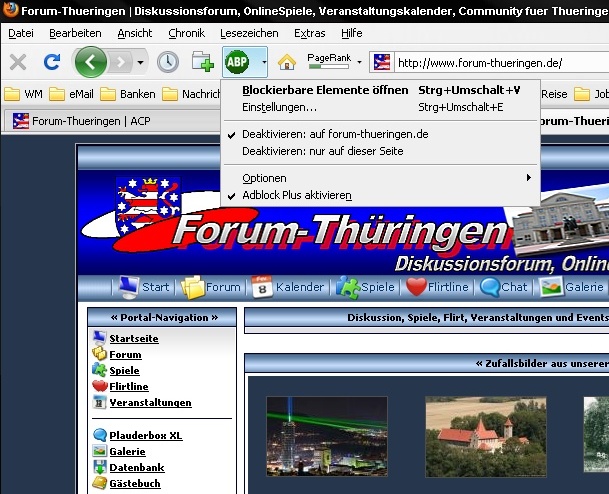Open the red-roofed castle random image

[486, 437]
